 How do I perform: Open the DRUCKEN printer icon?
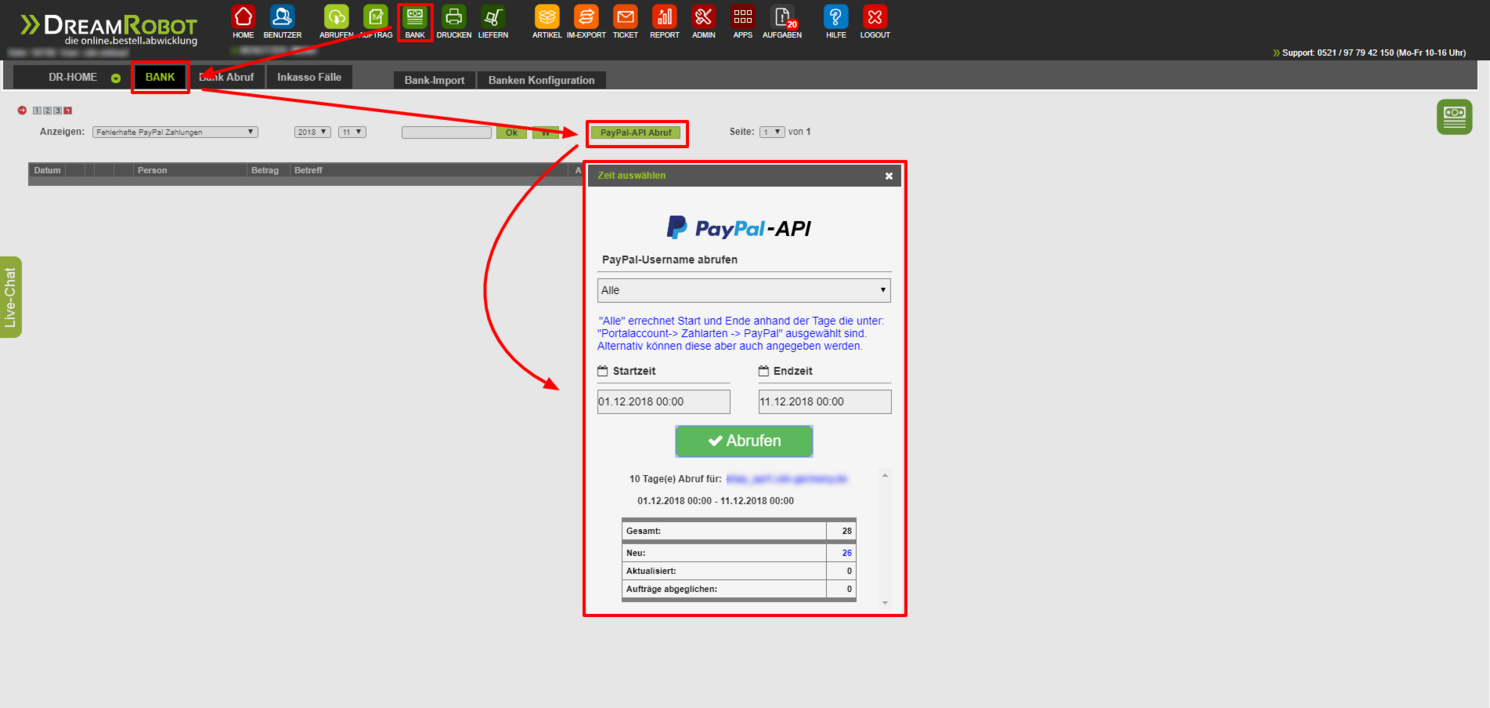click(454, 17)
